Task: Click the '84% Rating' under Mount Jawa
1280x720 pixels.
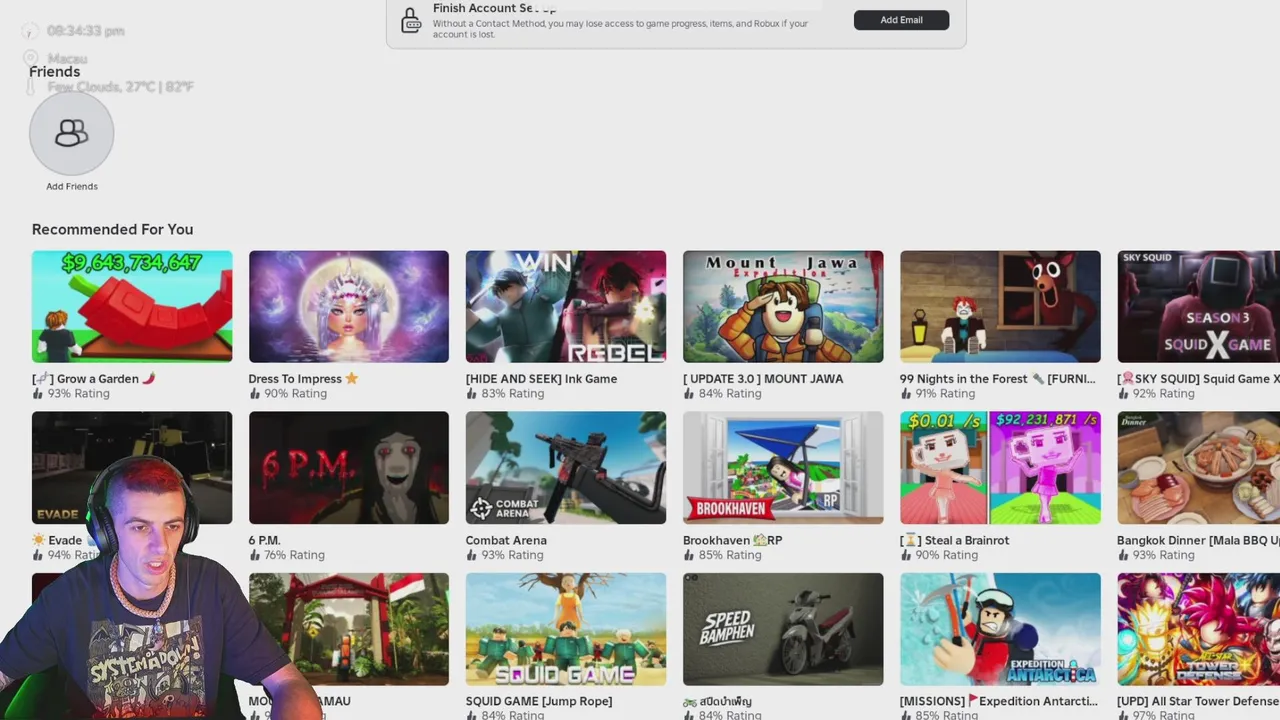Action: pos(730,393)
